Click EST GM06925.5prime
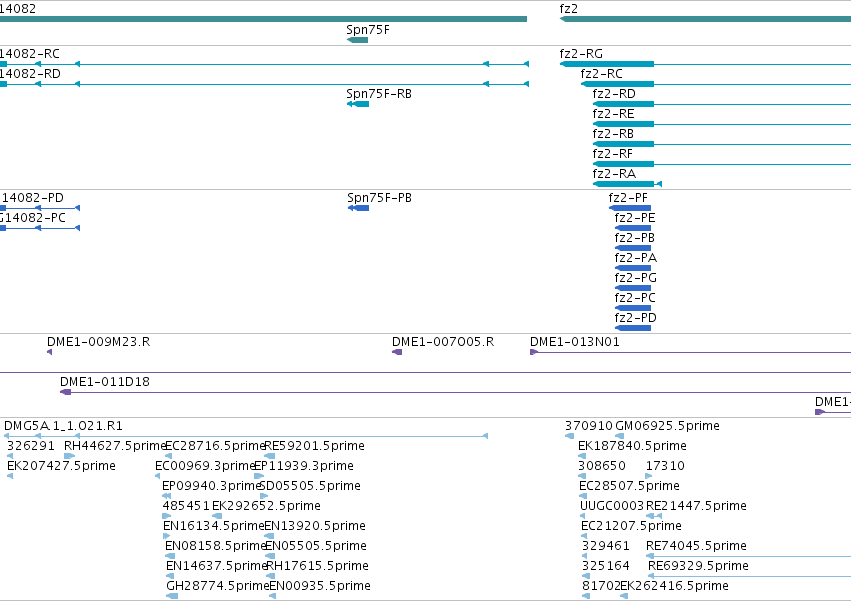Screen dimensions: 851x601 click(x=668, y=426)
